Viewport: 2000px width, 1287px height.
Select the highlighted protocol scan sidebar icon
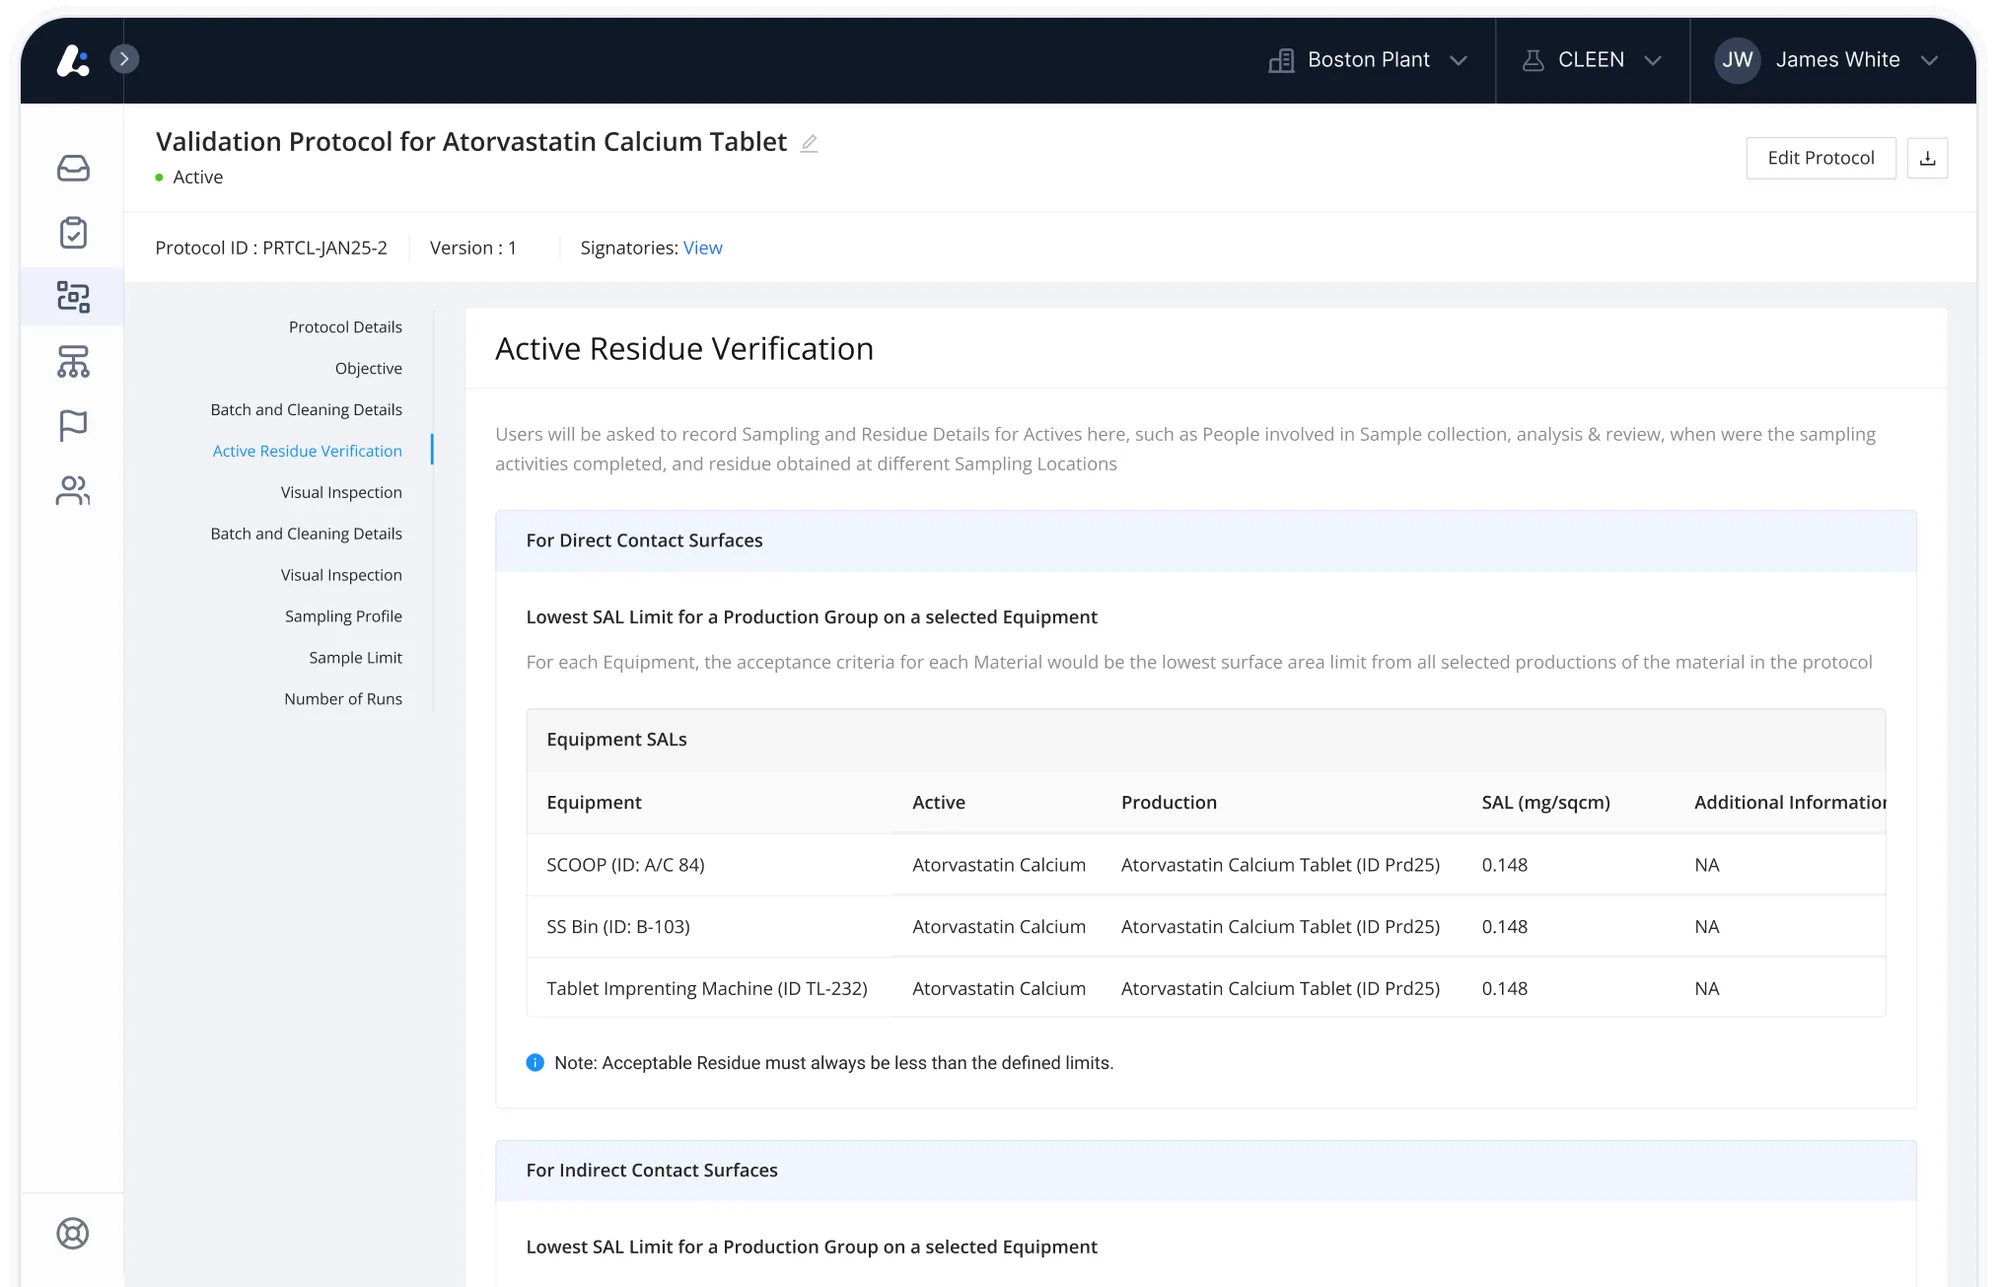tap(73, 297)
